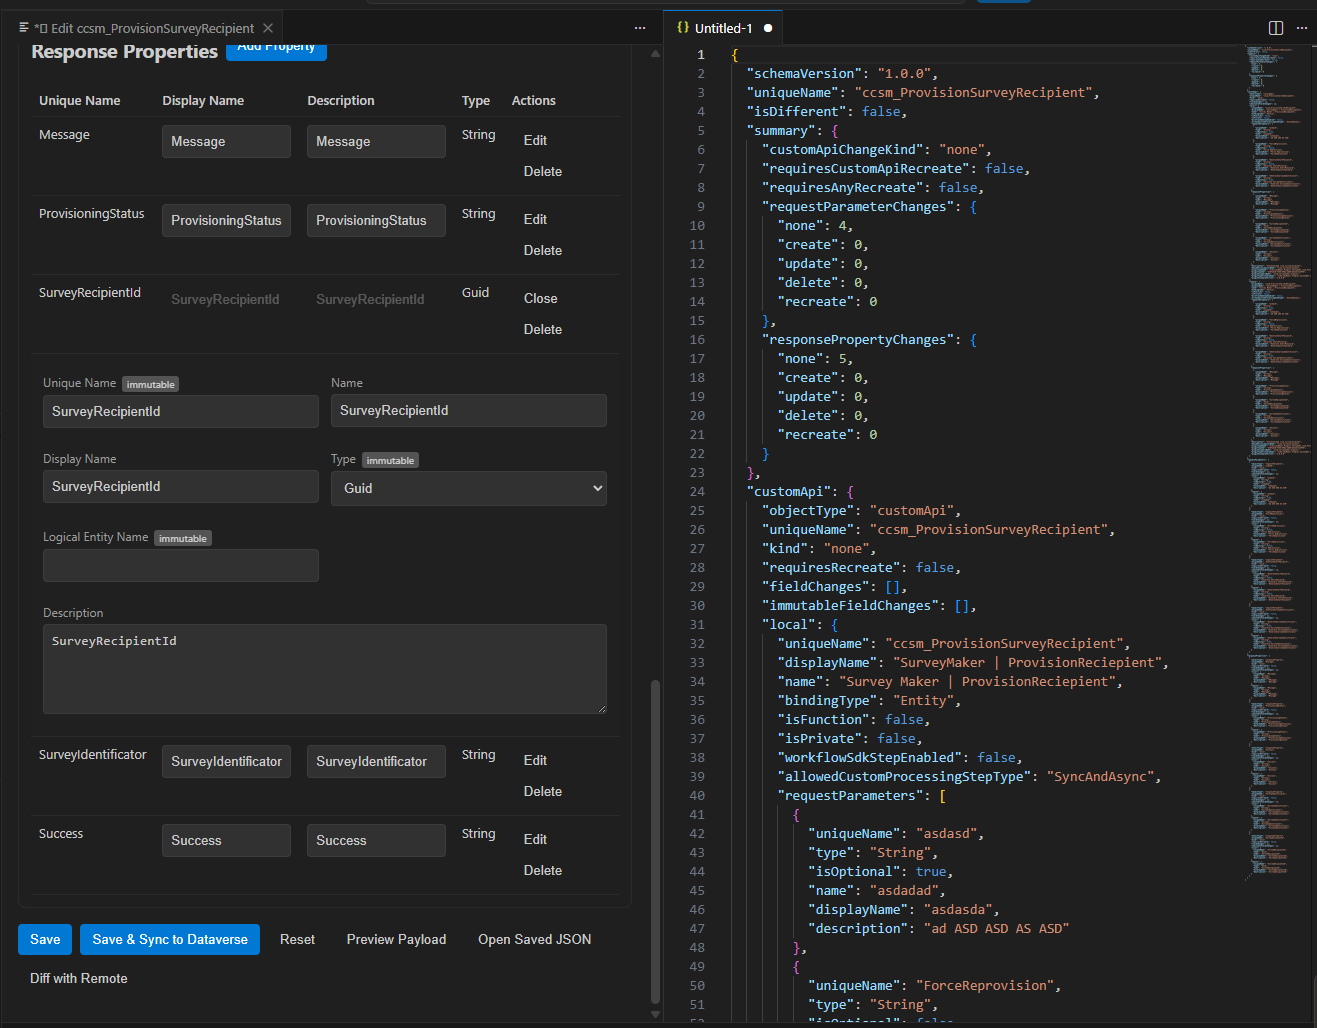Edit the ProvisioningStatus property

coord(535,220)
